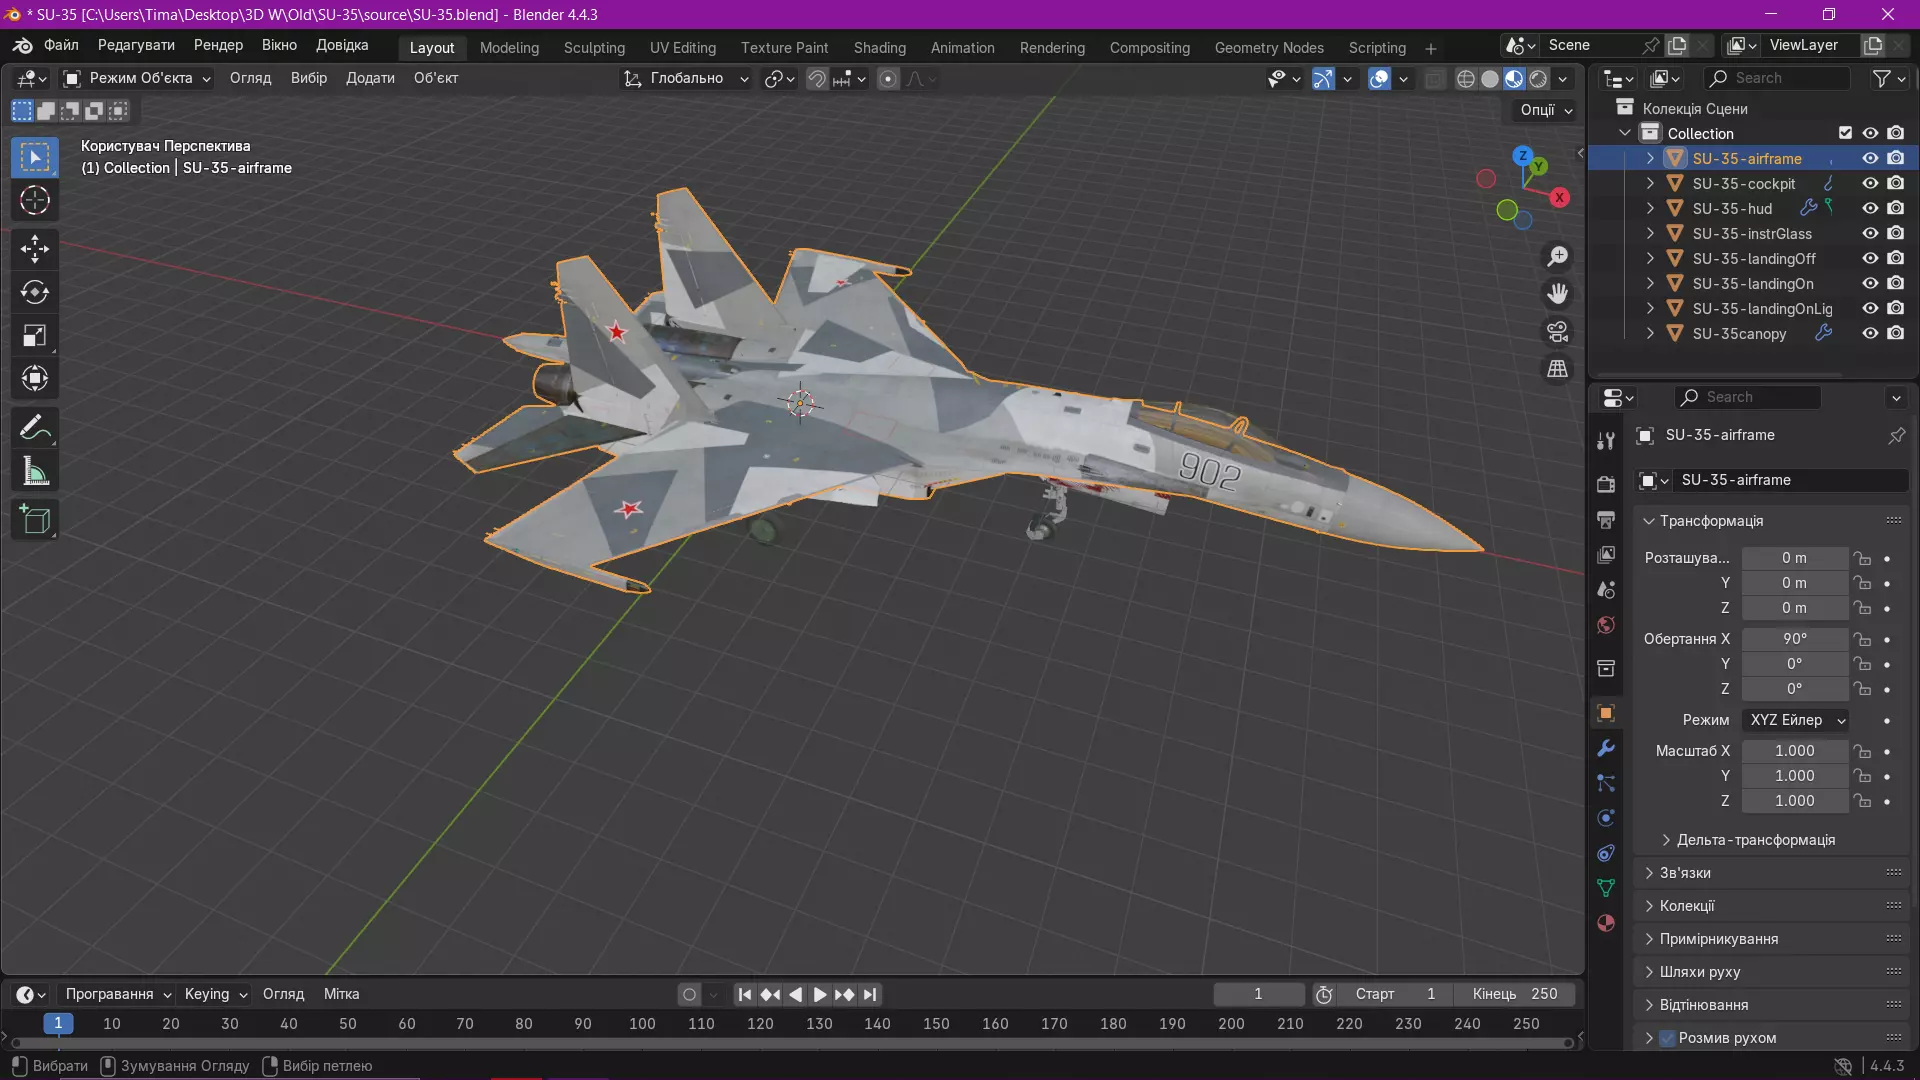This screenshot has width=1920, height=1080.
Task: Uncheck Collection exclude checkbox
Action: pyautogui.click(x=1845, y=133)
